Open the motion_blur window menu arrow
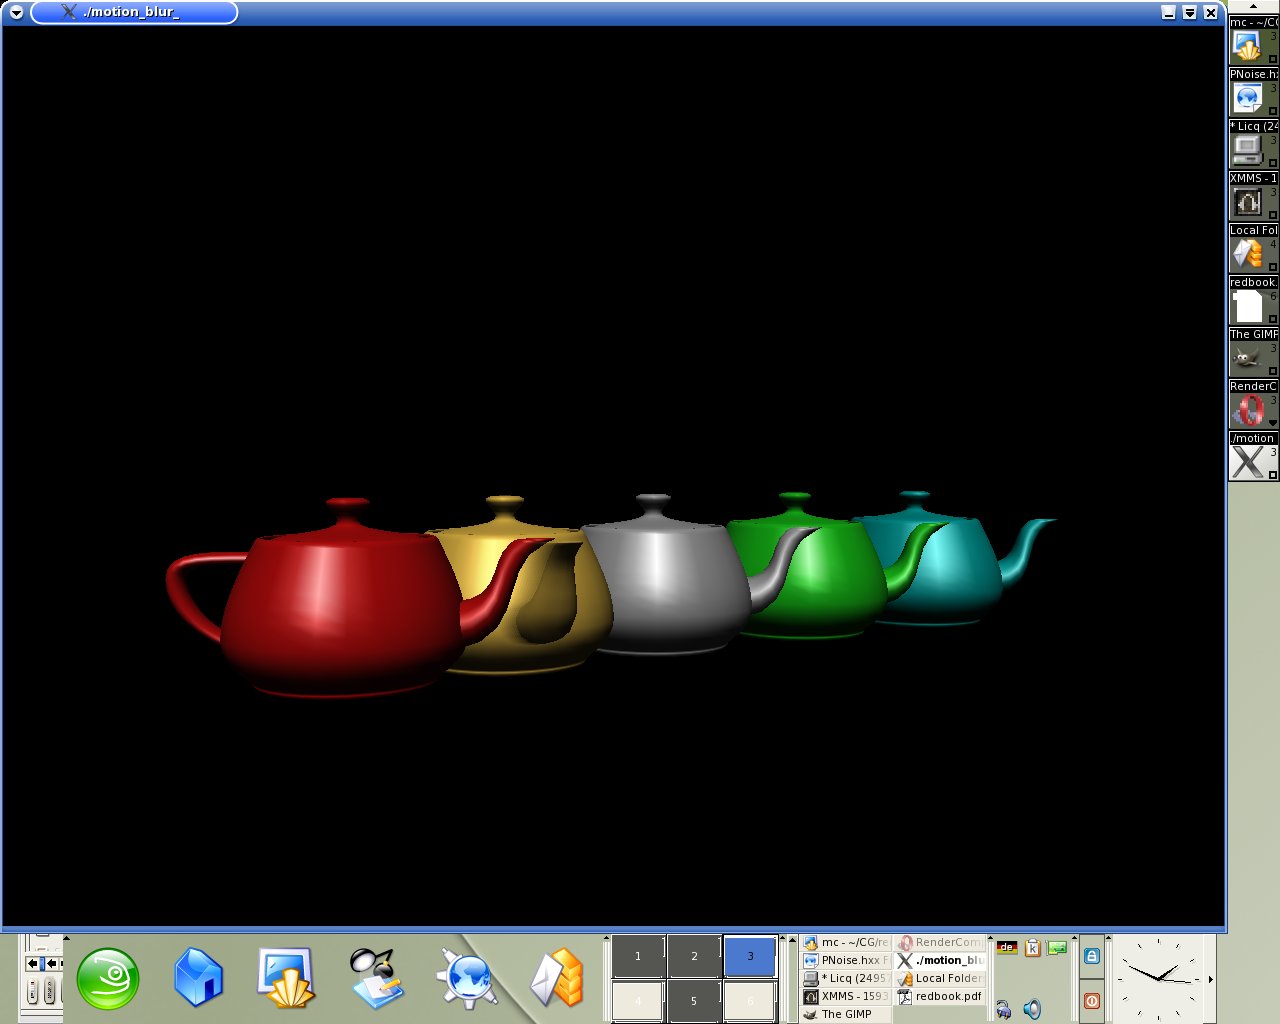The width and height of the screenshot is (1280, 1024). (x=16, y=13)
